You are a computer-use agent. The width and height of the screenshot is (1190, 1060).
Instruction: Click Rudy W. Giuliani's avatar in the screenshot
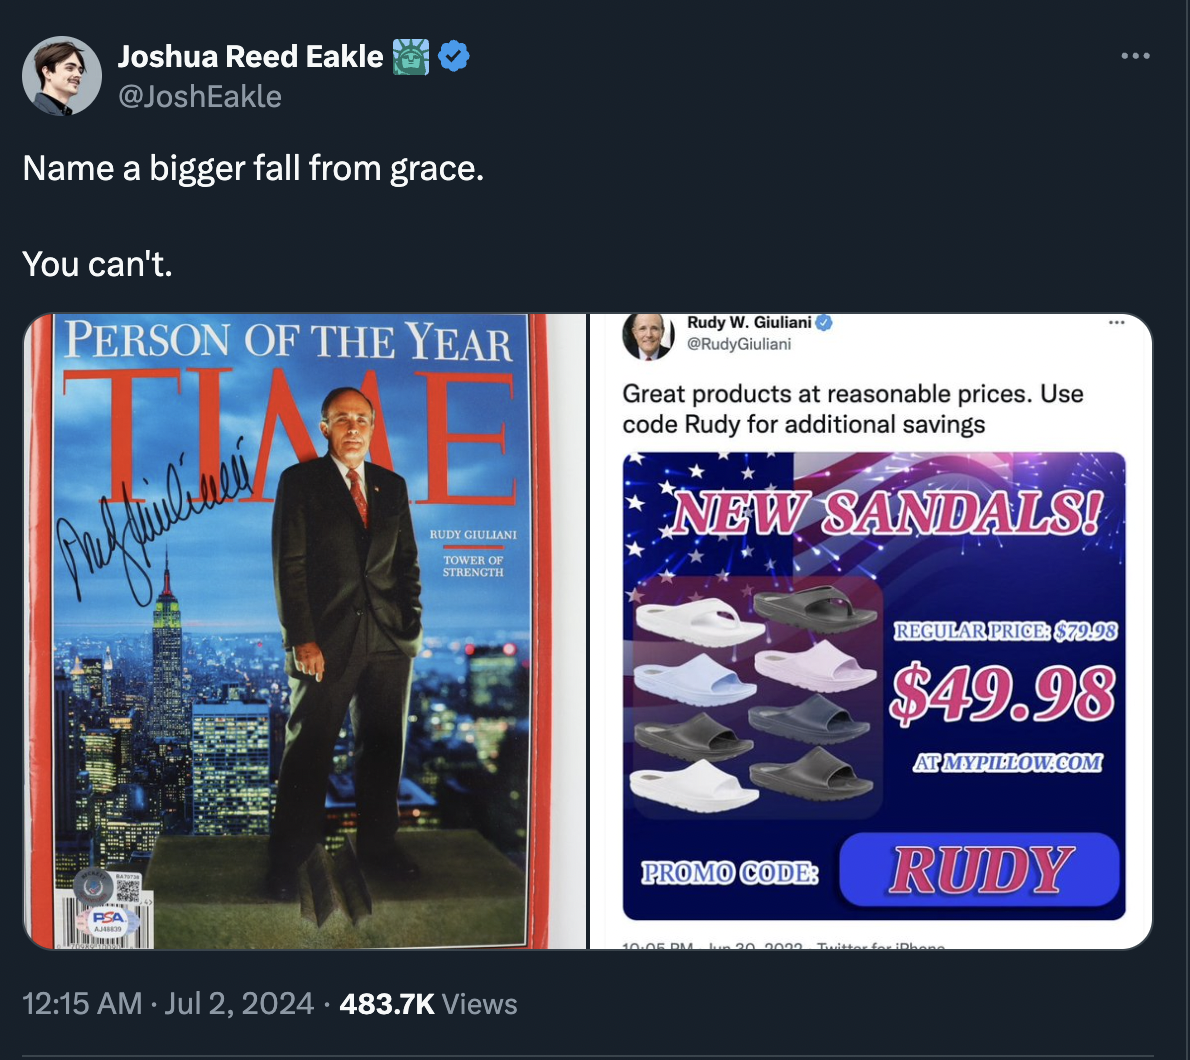(x=648, y=335)
